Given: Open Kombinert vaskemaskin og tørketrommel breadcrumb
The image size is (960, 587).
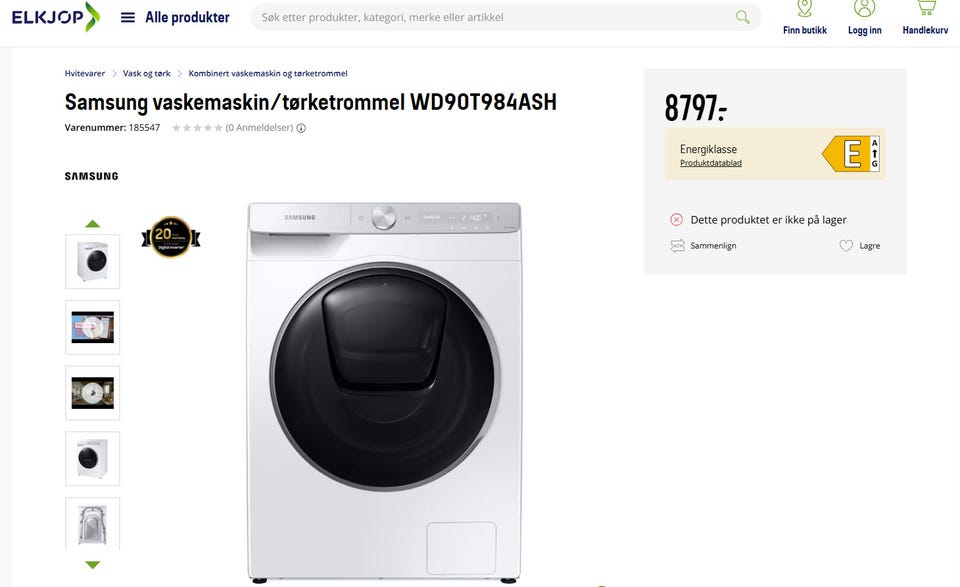Looking at the screenshot, I should (268, 73).
